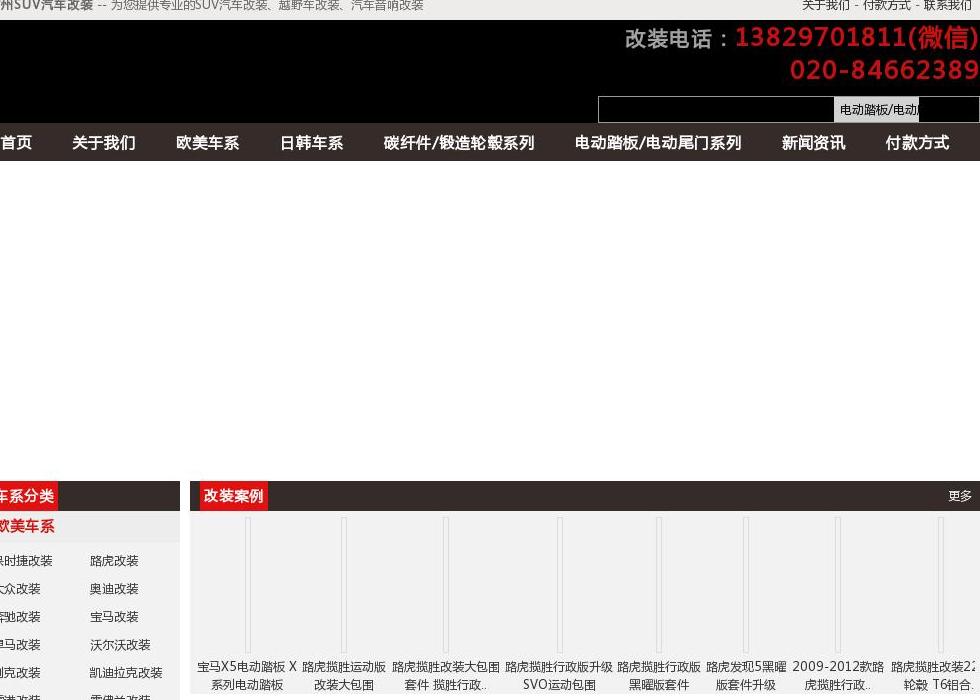The height and width of the screenshot is (700, 980).
Task: Open the 新闻资讯 navigation item
Action: [x=813, y=143]
